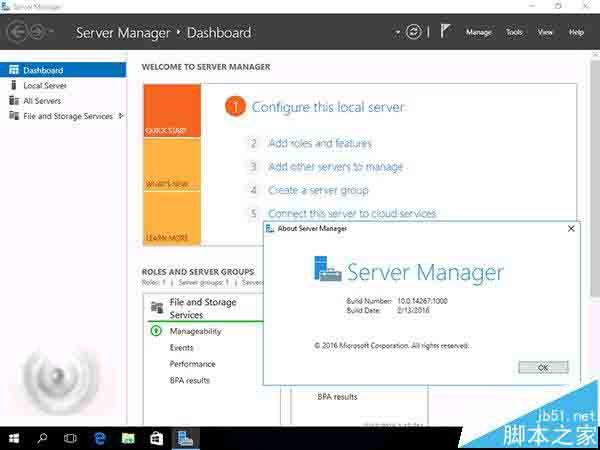
Task: Expand File and Storage Services arrow
Action: coord(121,116)
